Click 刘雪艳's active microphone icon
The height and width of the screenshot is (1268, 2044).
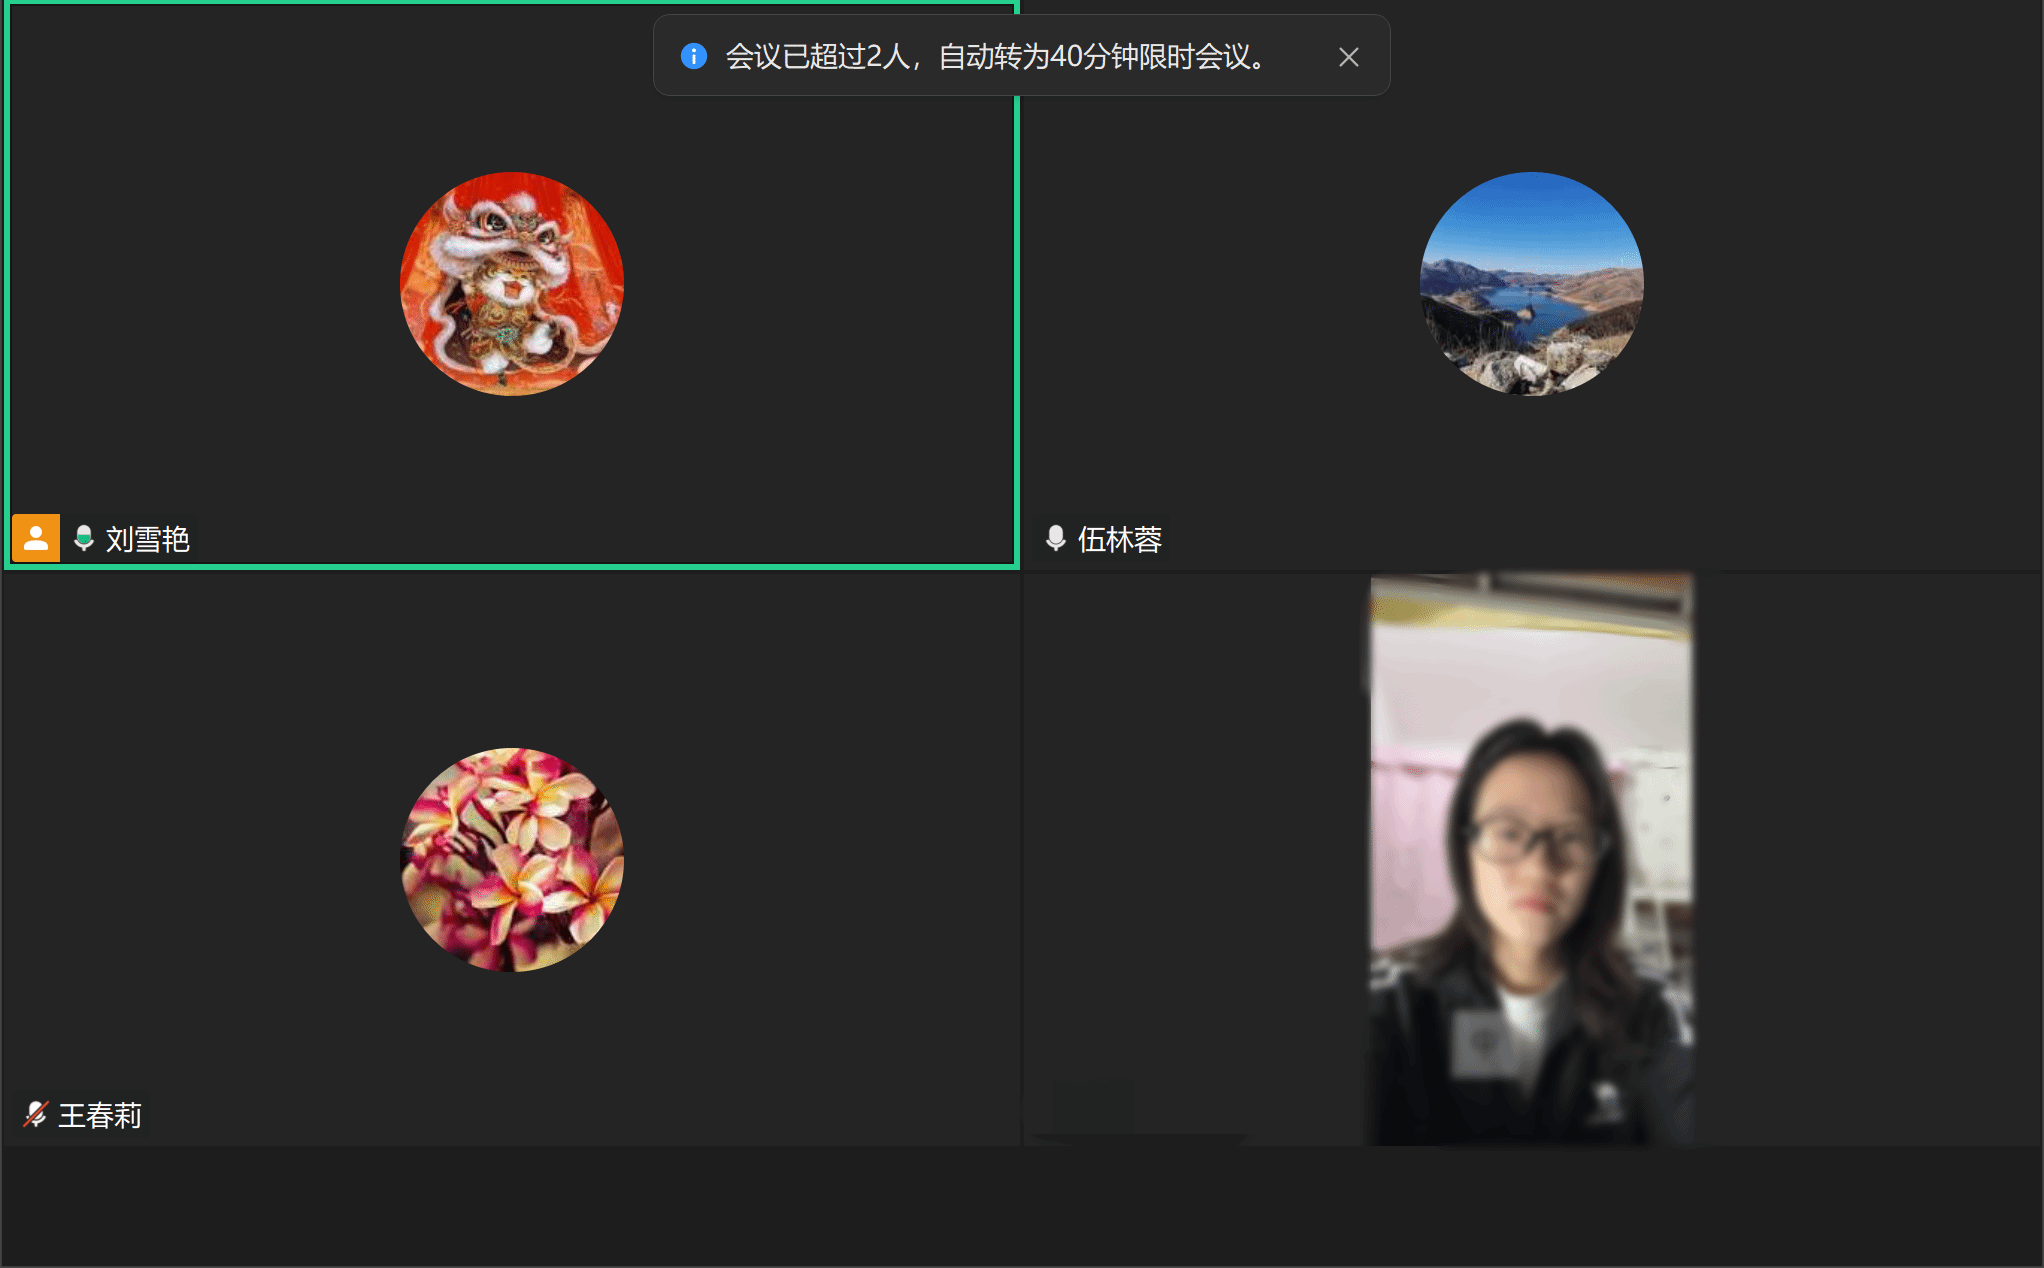click(x=84, y=539)
